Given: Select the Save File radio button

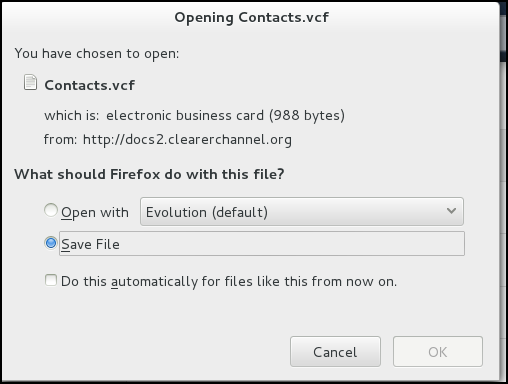Looking at the screenshot, I should 51,243.
